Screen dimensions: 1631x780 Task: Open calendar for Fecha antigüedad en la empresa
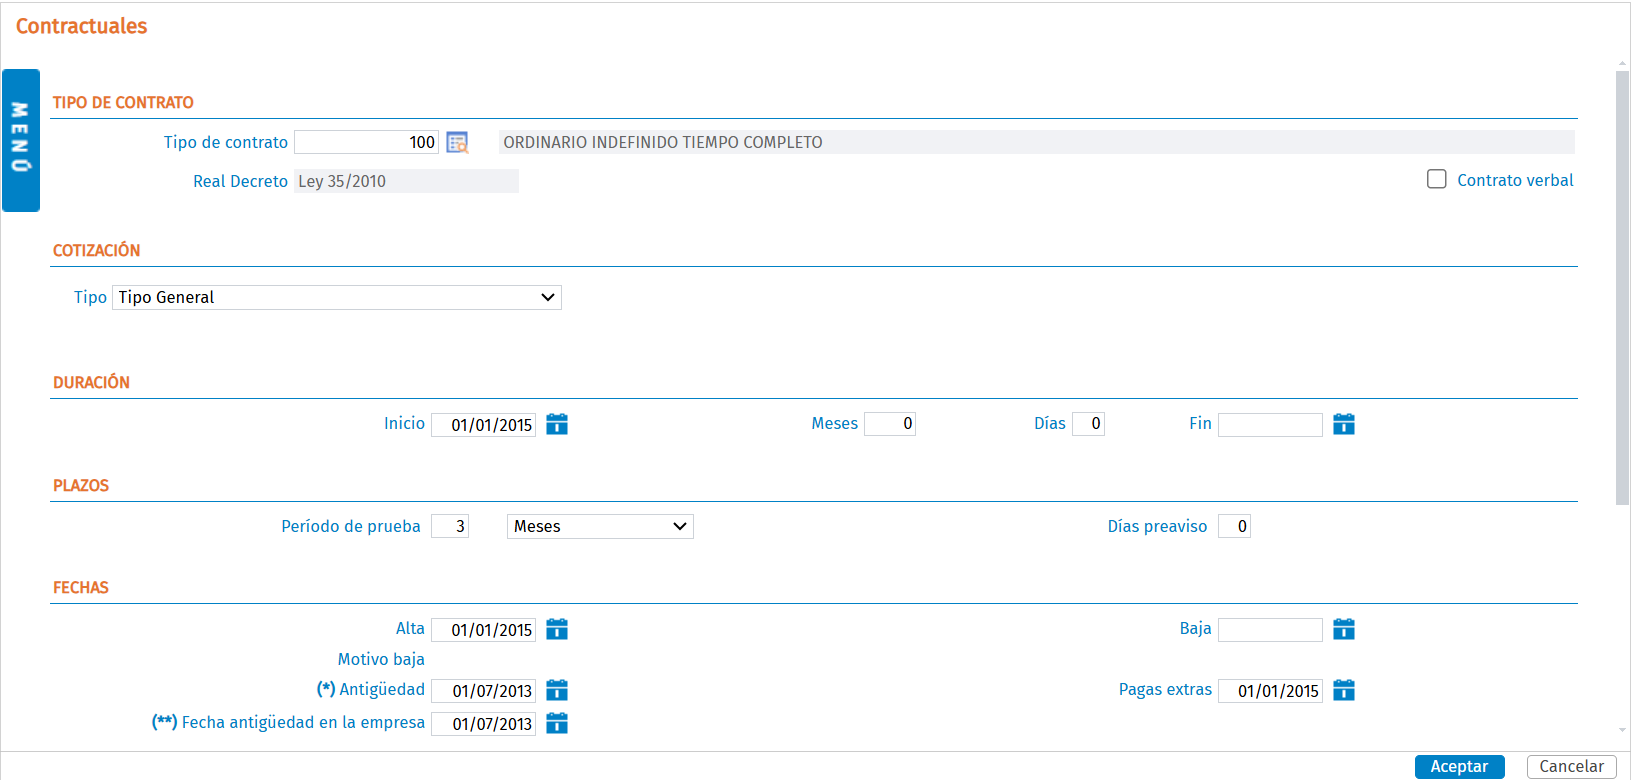[557, 723]
